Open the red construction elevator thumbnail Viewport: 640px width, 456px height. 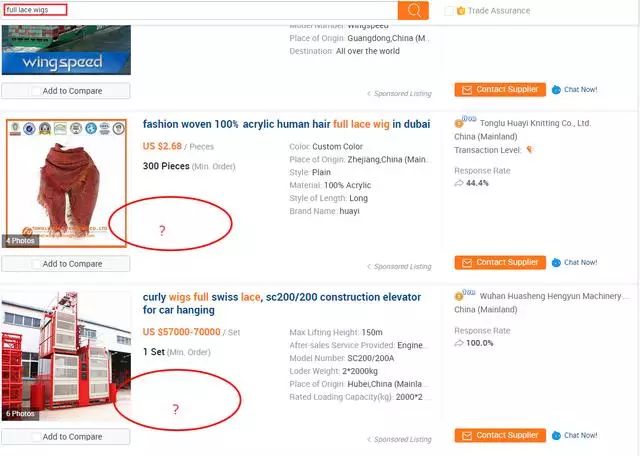(66, 356)
